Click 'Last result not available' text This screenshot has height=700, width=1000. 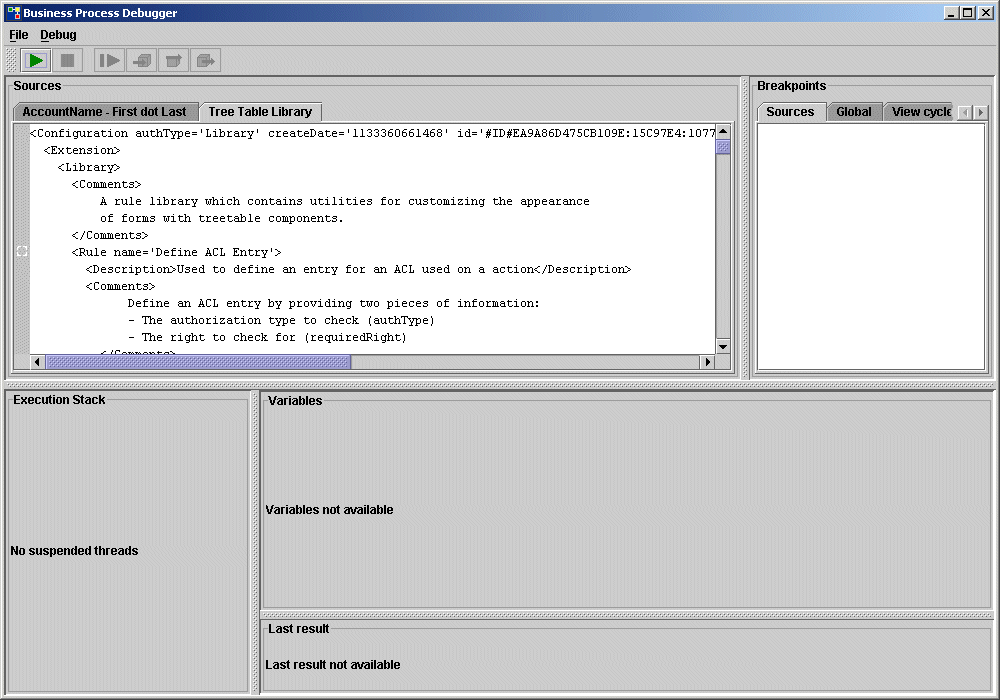(x=333, y=665)
